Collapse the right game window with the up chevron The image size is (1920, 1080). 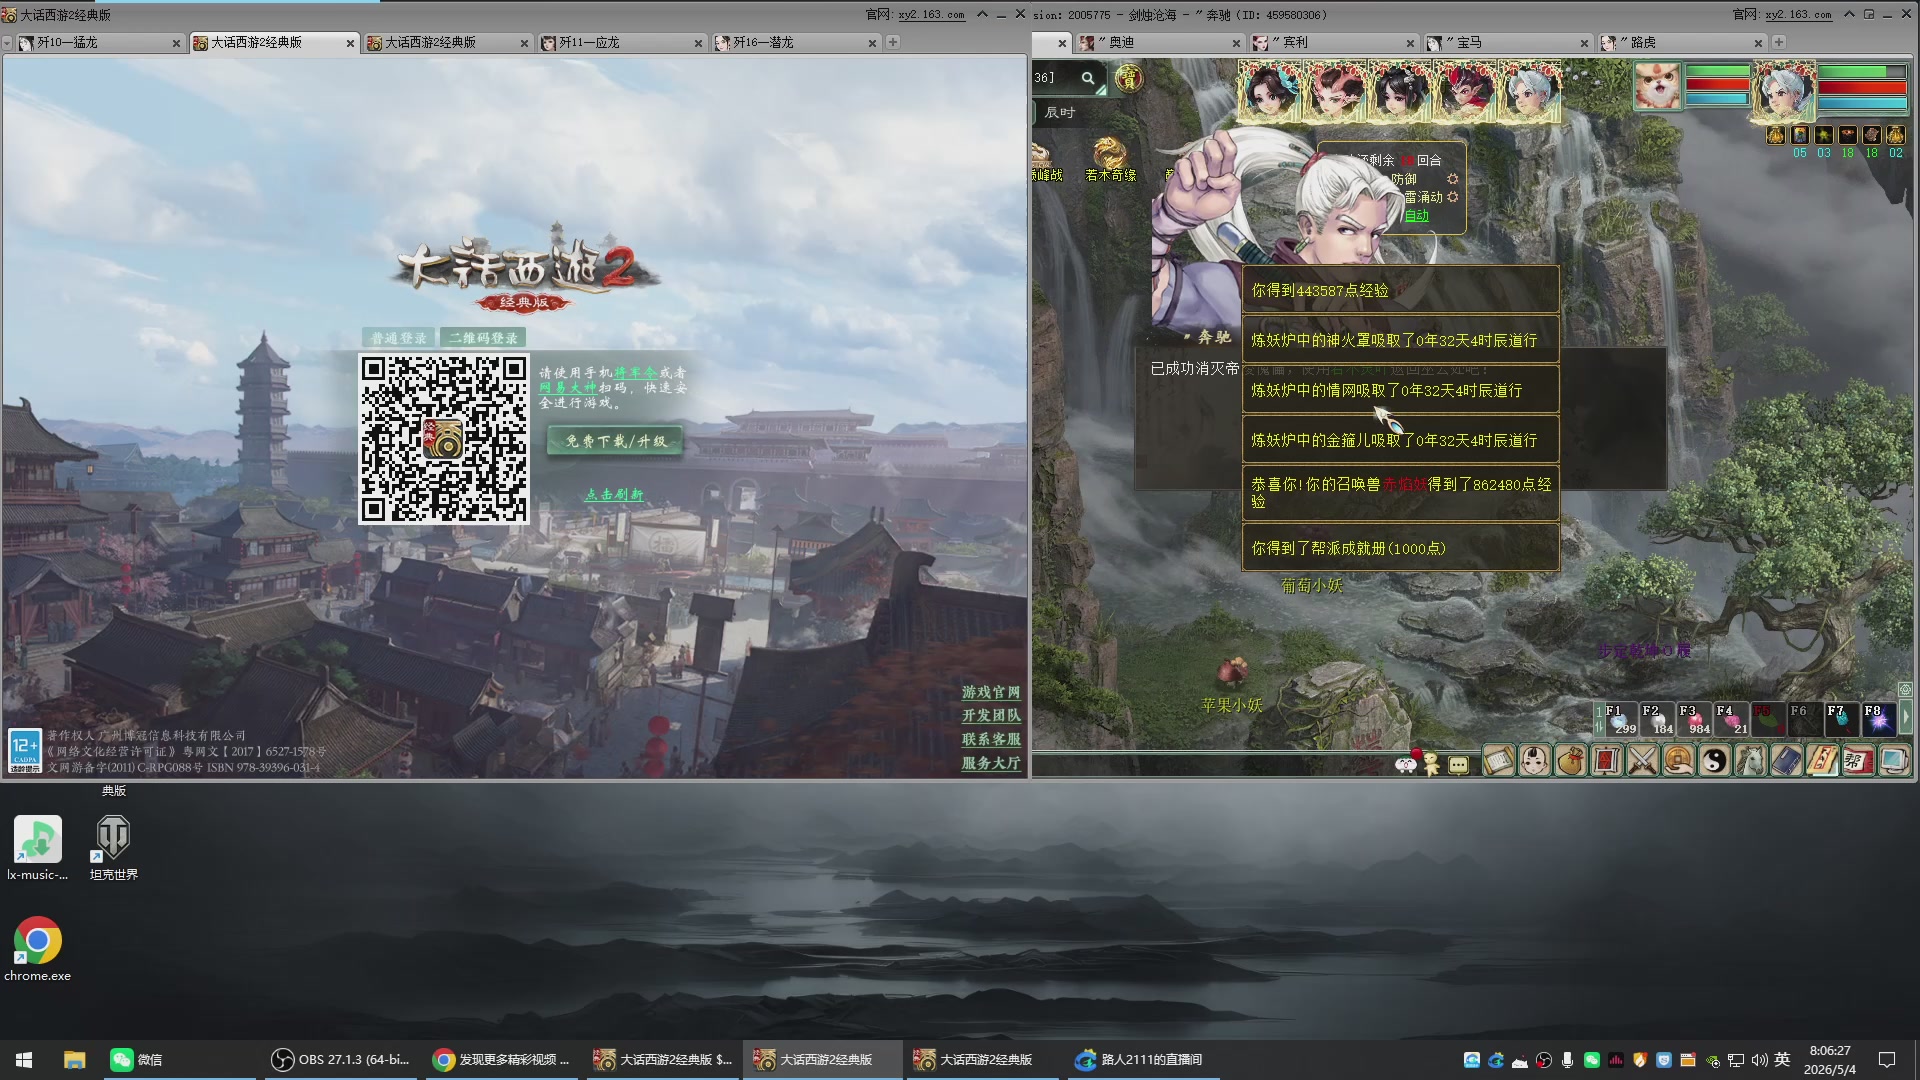[x=1849, y=14]
